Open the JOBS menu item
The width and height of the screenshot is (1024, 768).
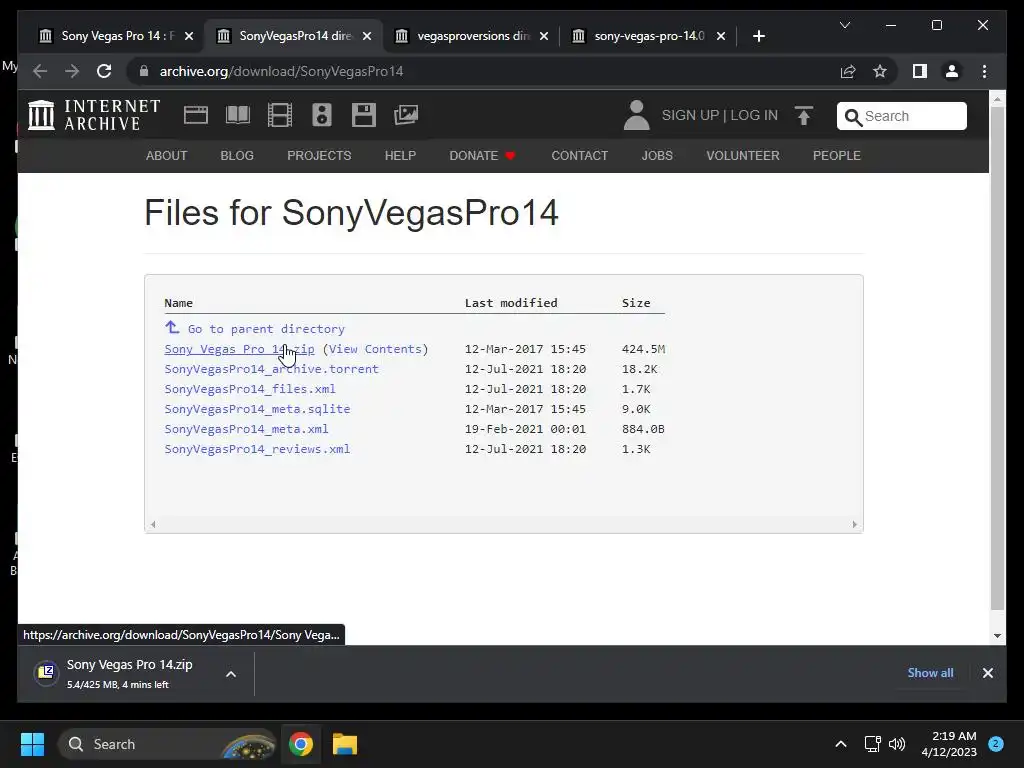coord(657,155)
